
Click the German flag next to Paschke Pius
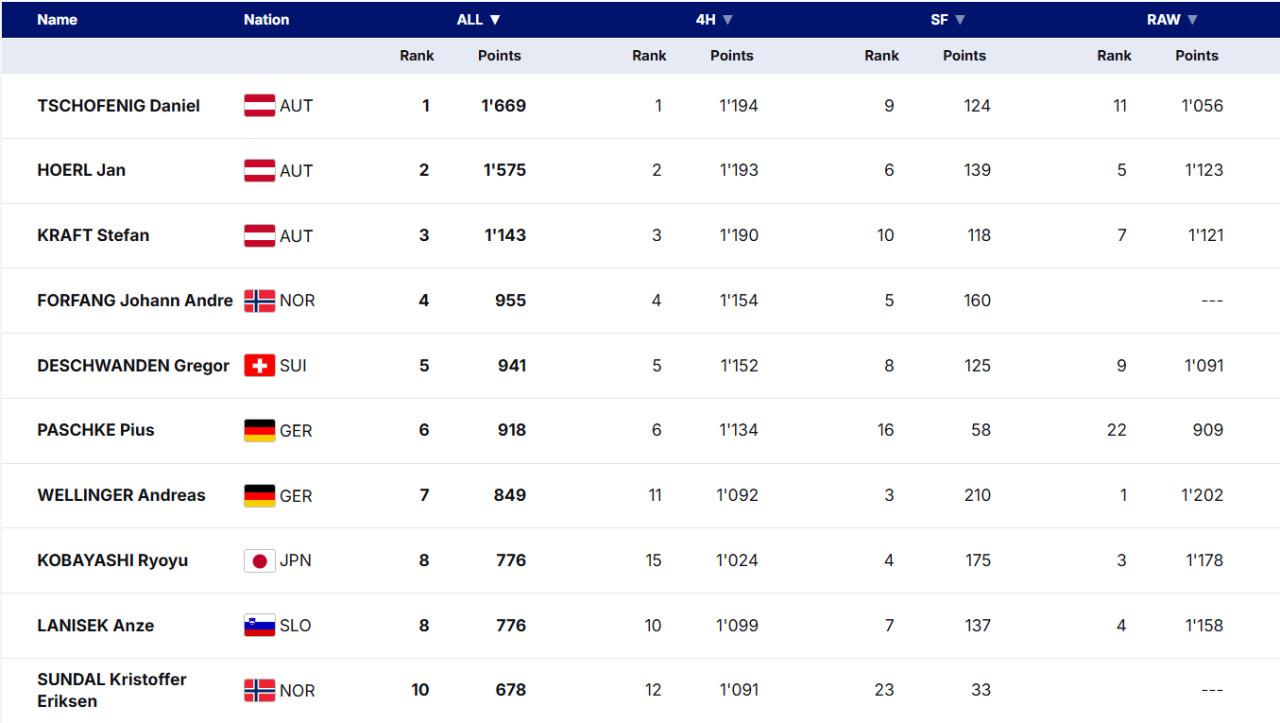[x=259, y=430]
